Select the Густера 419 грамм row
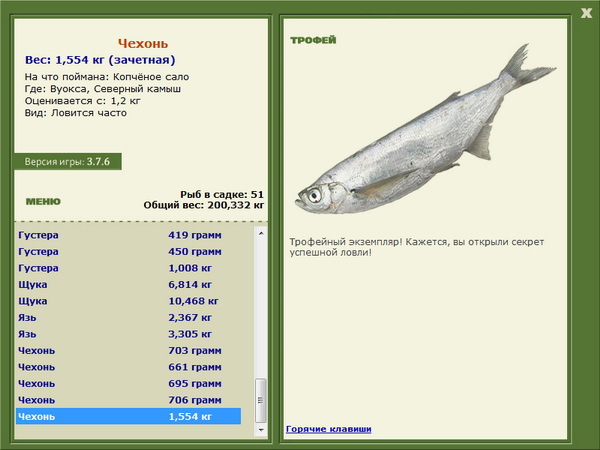Screen dimensions: 600x450 click(129, 235)
